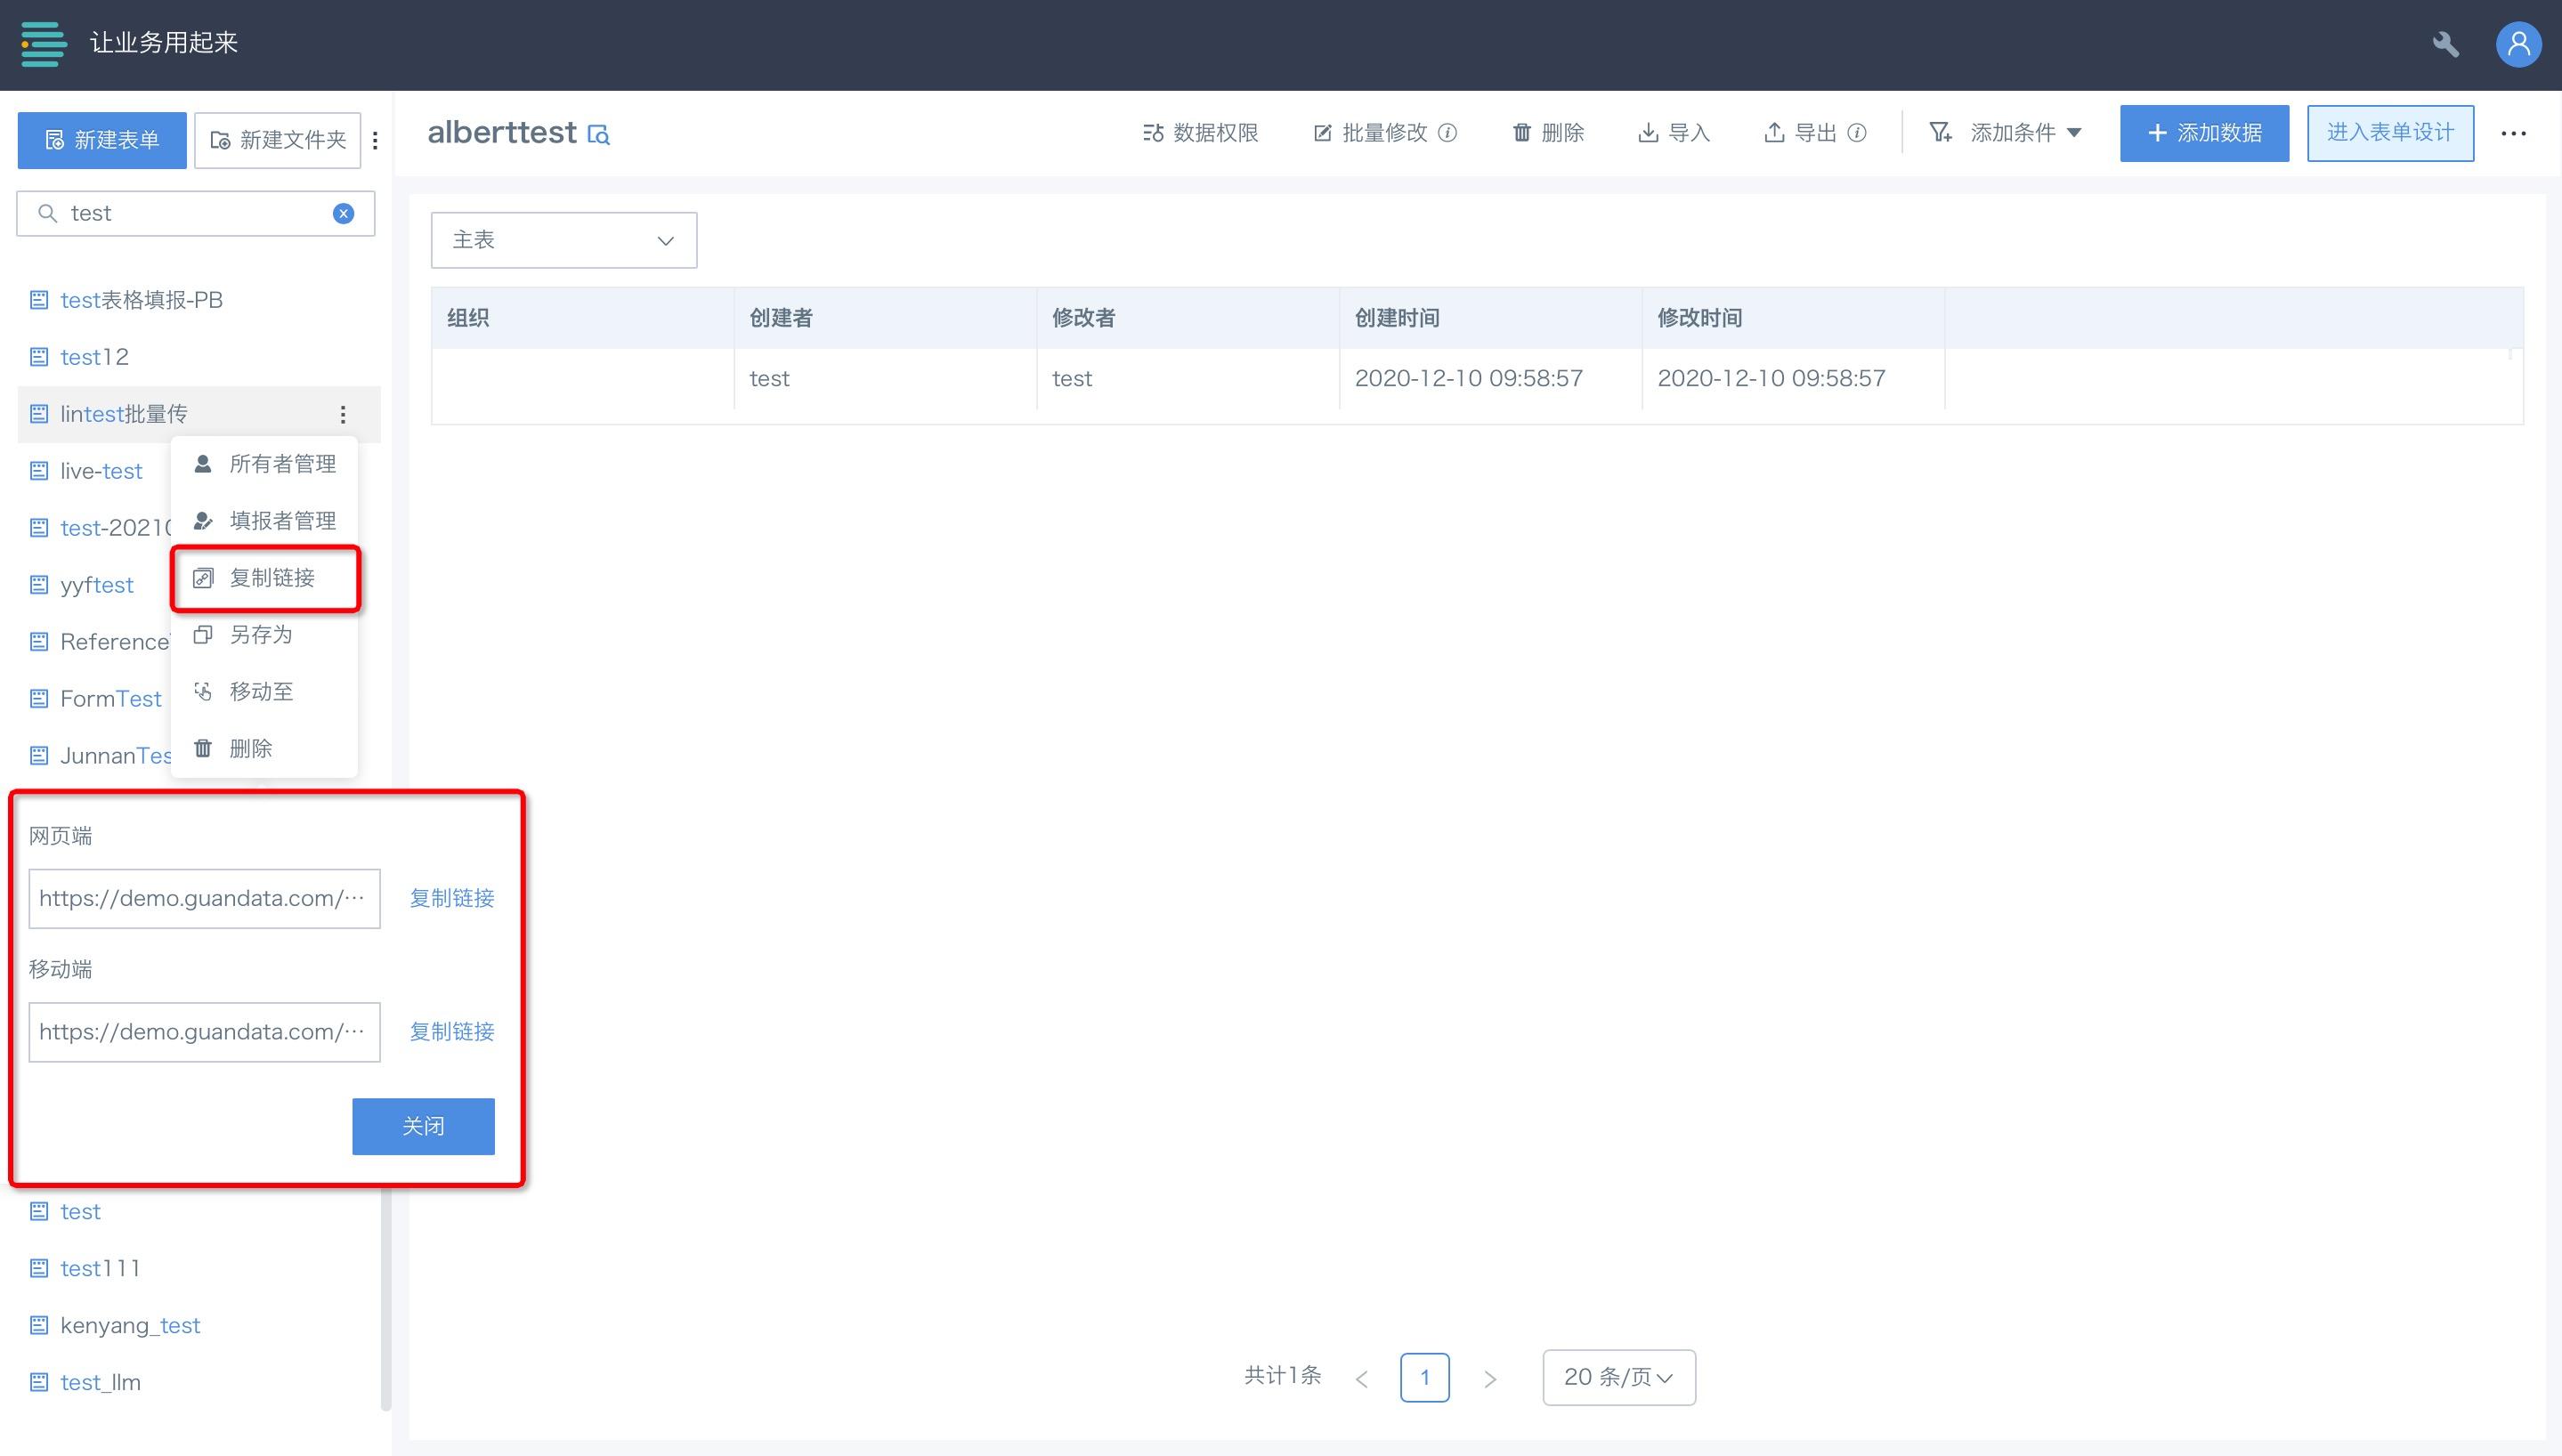Click the 新建表单 button
Image resolution: width=2562 pixels, height=1456 pixels.
(102, 140)
